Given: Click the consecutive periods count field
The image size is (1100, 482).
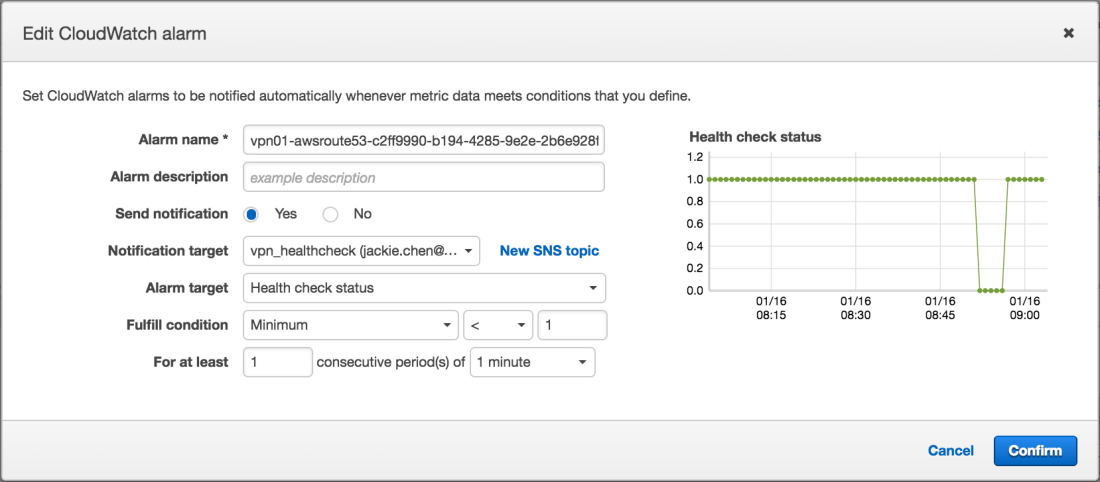Looking at the screenshot, I should click(x=278, y=362).
